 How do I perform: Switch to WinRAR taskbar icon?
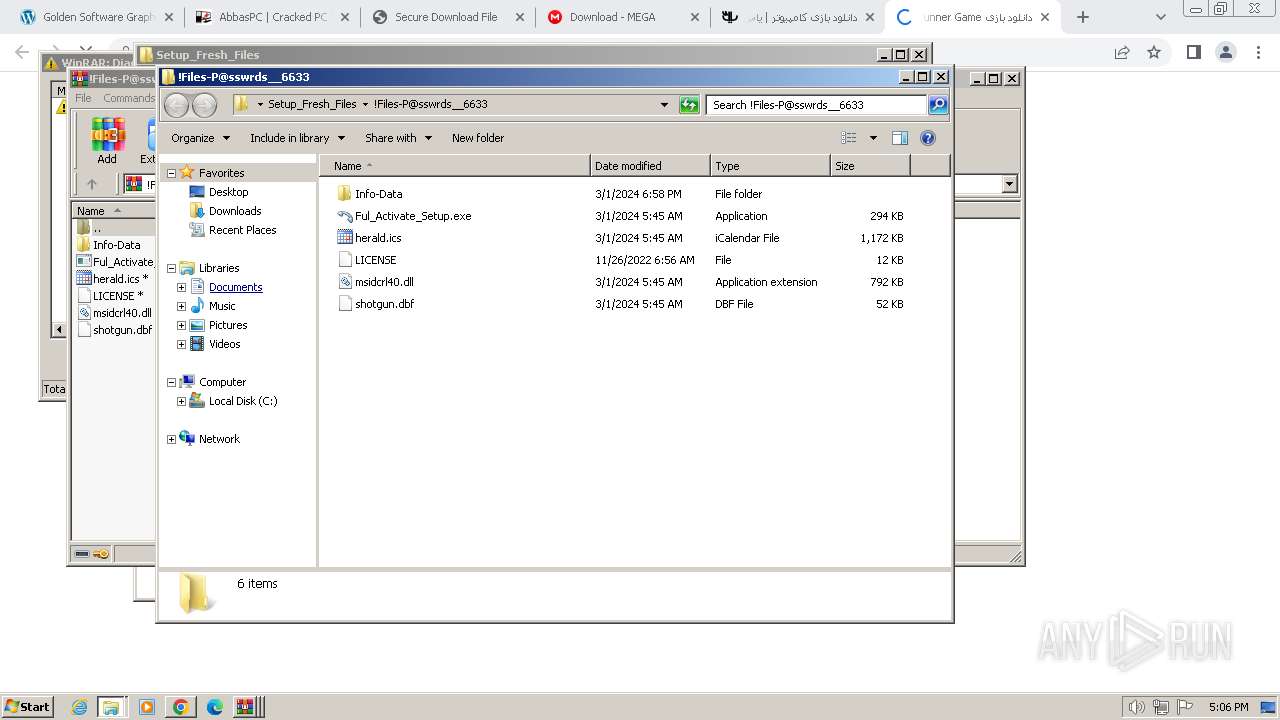pyautogui.click(x=246, y=707)
